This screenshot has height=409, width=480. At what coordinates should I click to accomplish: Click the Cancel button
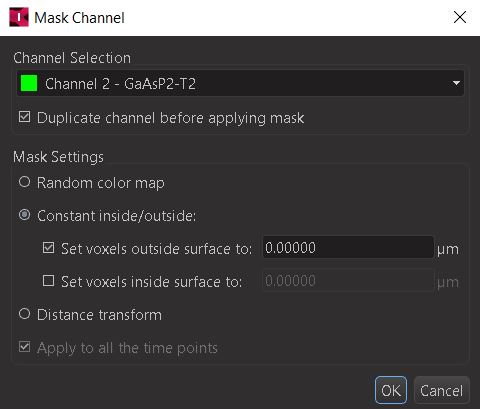click(x=442, y=390)
